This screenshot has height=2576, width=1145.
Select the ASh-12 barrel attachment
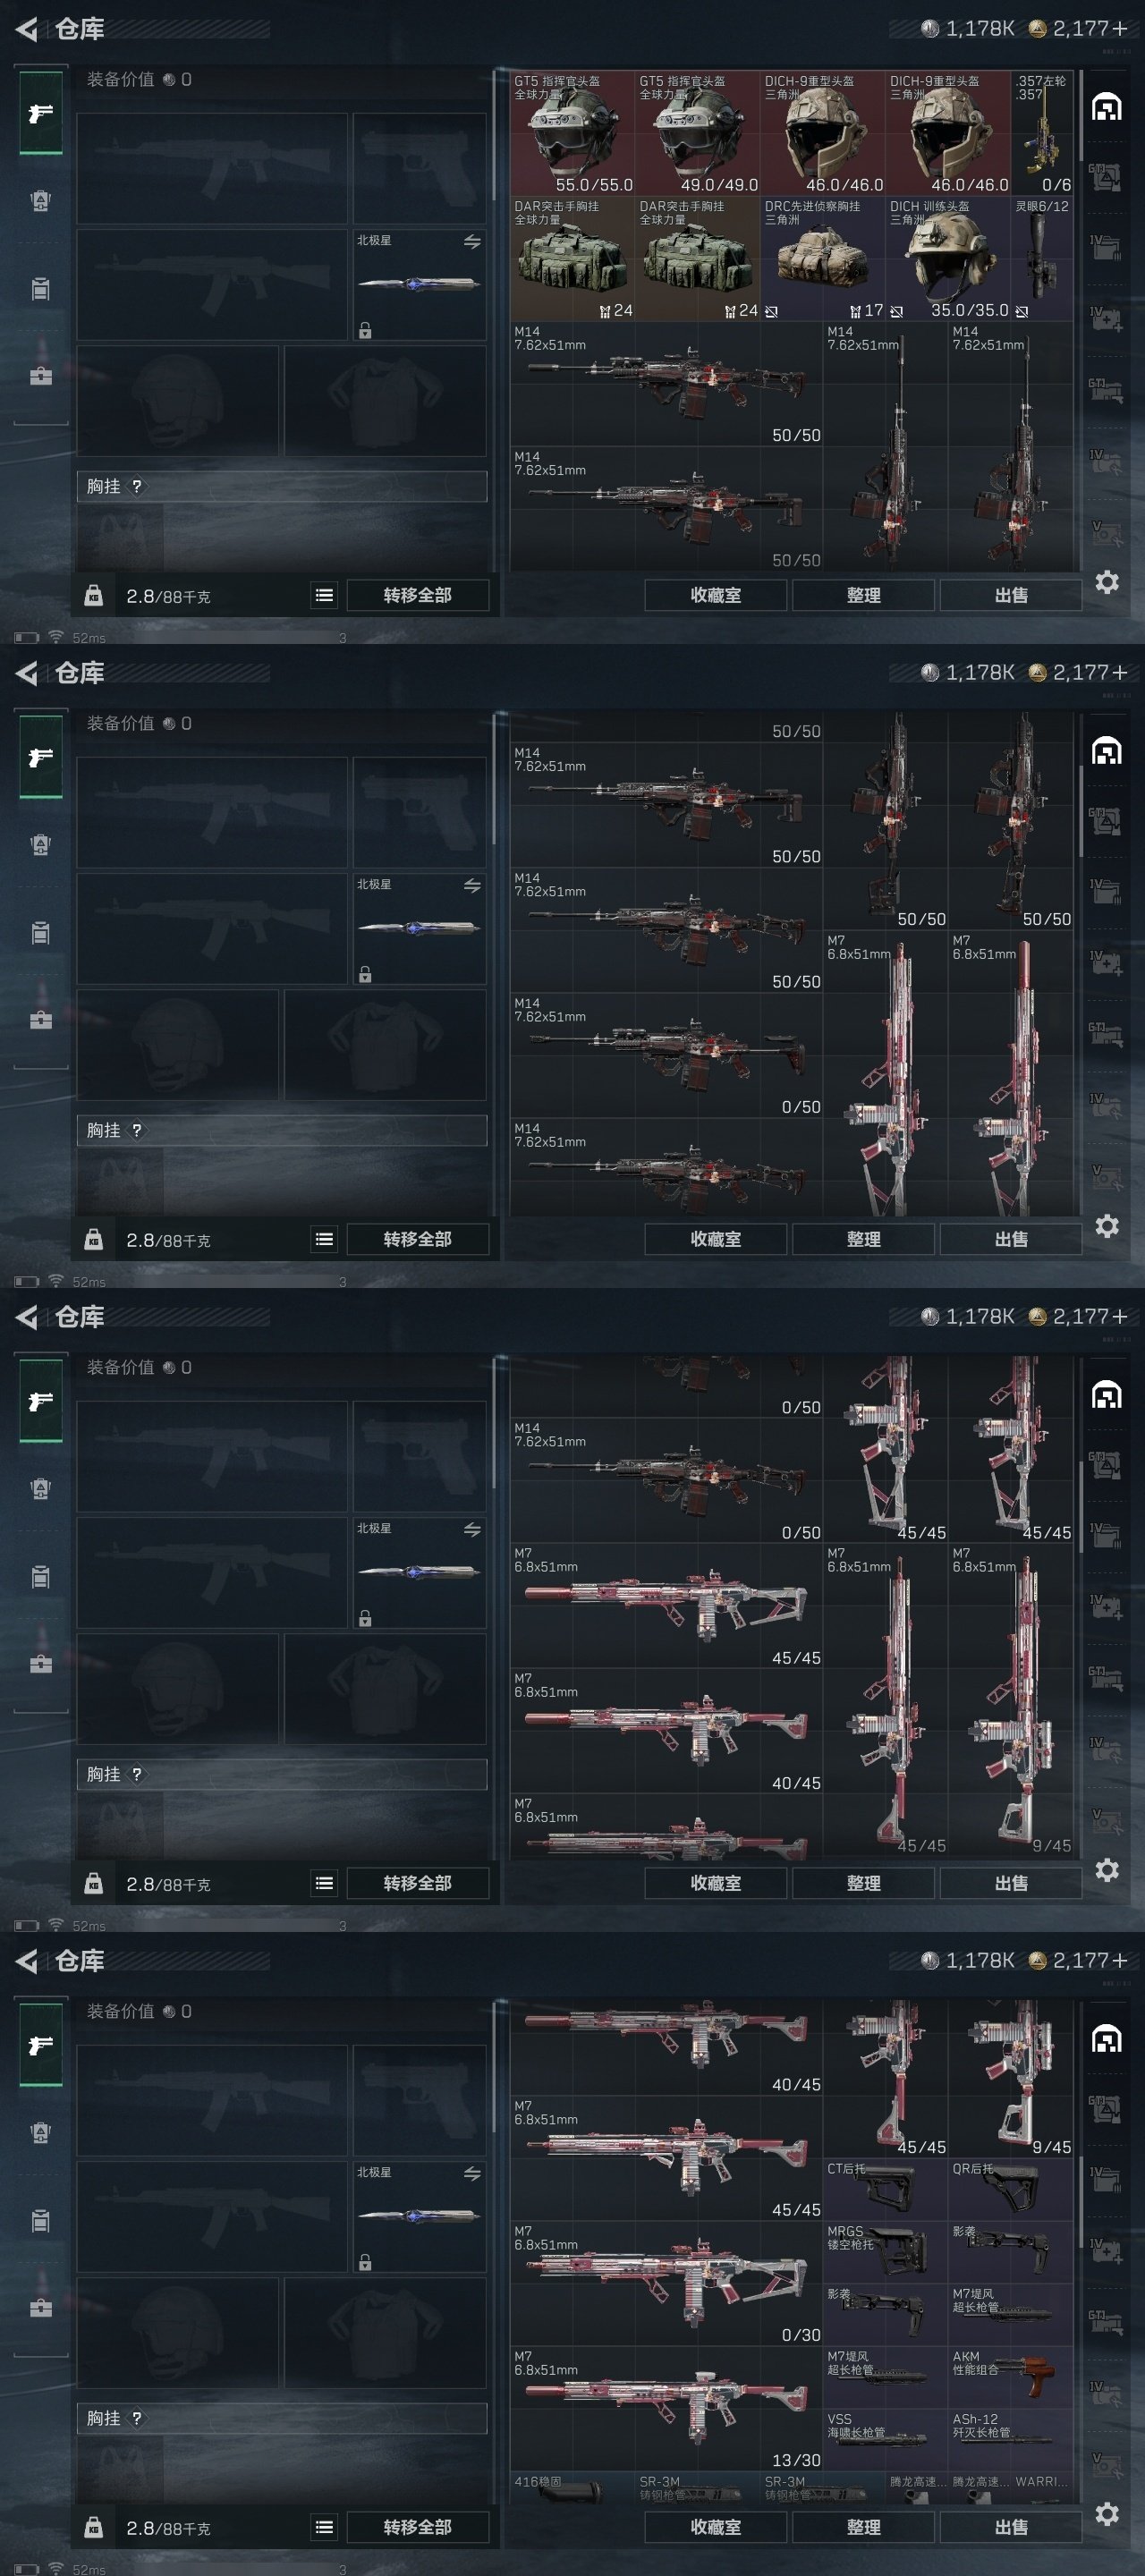1010,2440
